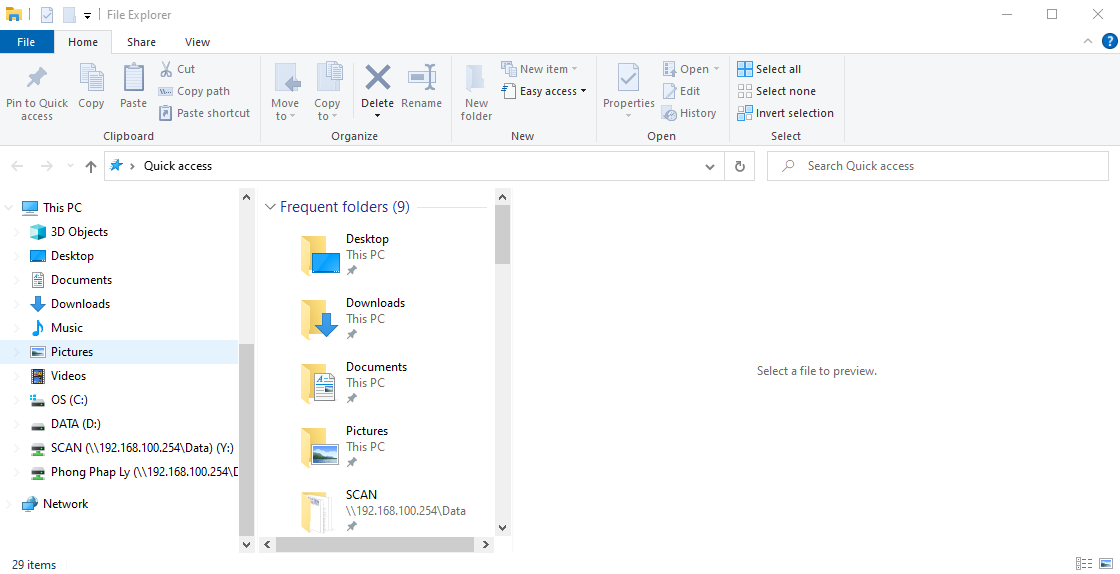Switch to details view icon in status bar
Image resolution: width=1120 pixels, height=574 pixels.
(x=1084, y=564)
